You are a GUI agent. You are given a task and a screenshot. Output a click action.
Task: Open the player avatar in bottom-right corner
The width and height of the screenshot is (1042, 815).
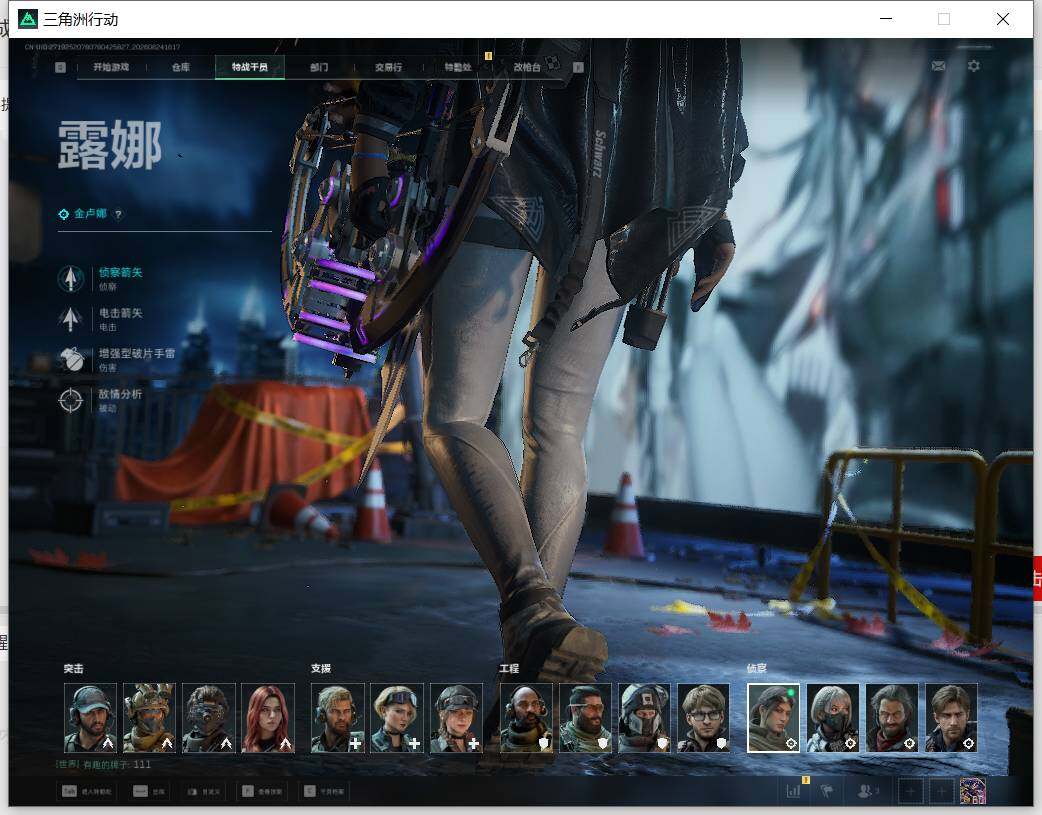[973, 791]
